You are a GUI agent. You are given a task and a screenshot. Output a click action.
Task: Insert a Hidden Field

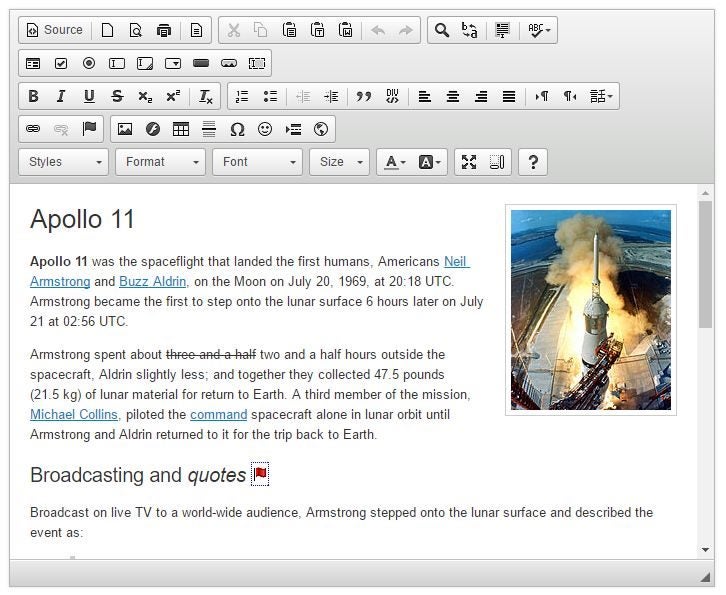257,63
